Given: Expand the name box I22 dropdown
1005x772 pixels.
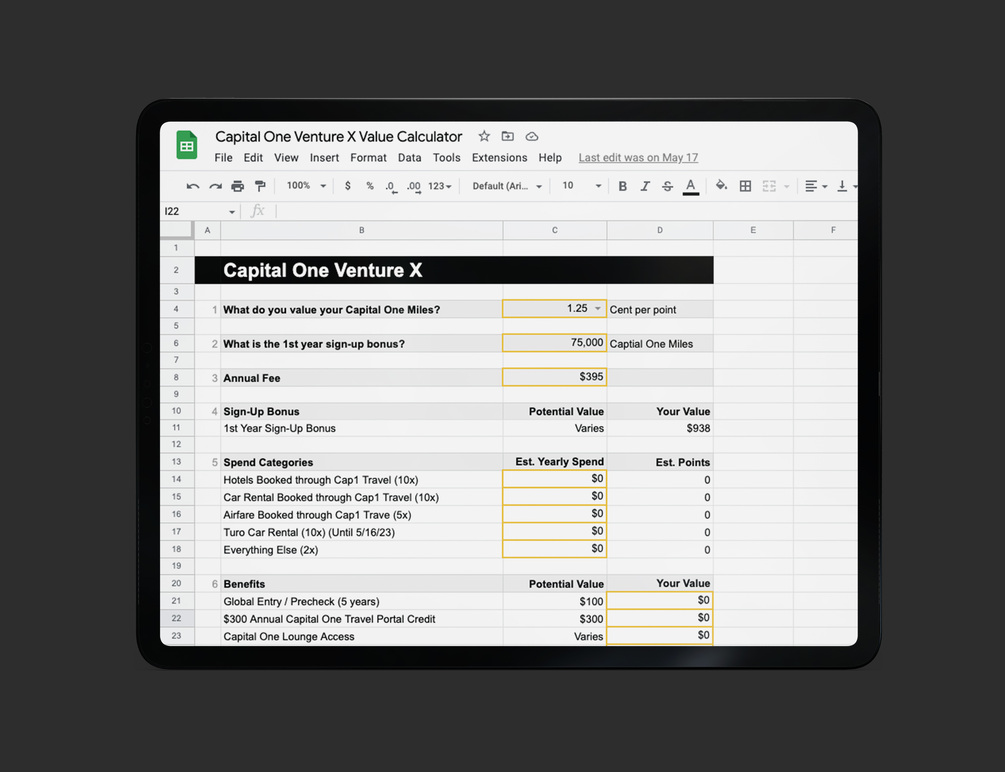Looking at the screenshot, I should [x=232, y=212].
